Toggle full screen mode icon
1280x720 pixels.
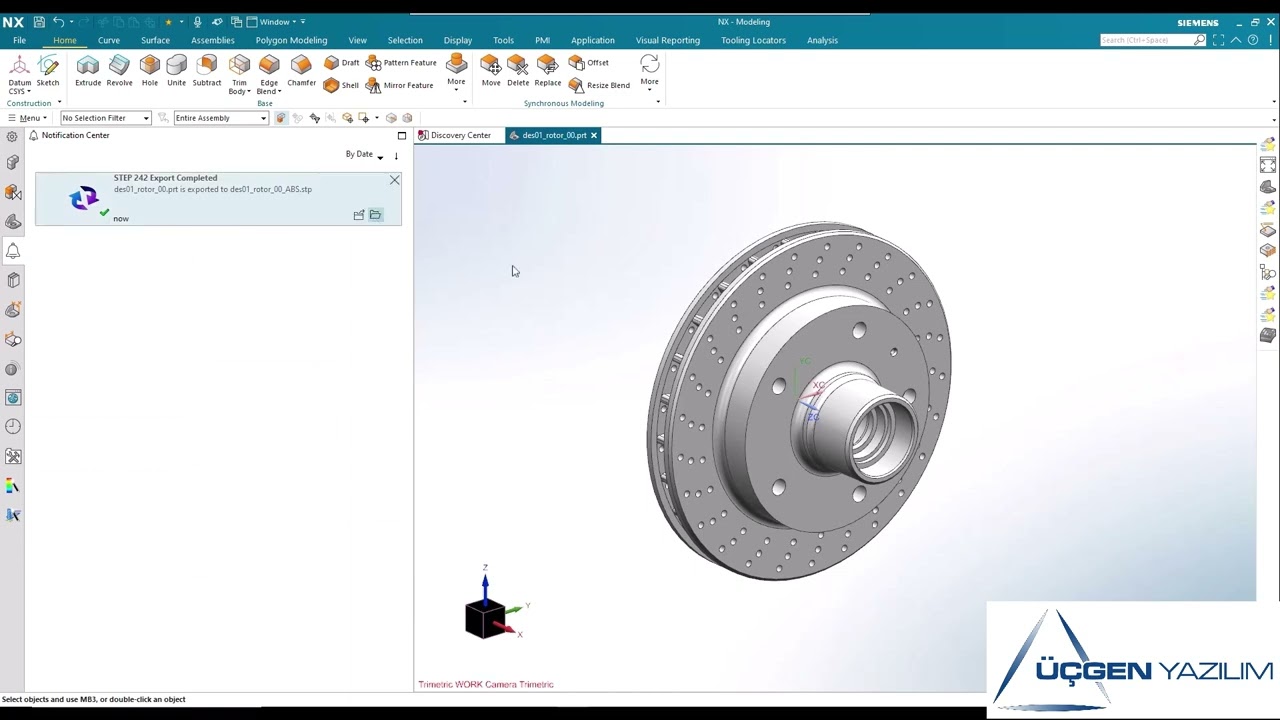[1218, 40]
